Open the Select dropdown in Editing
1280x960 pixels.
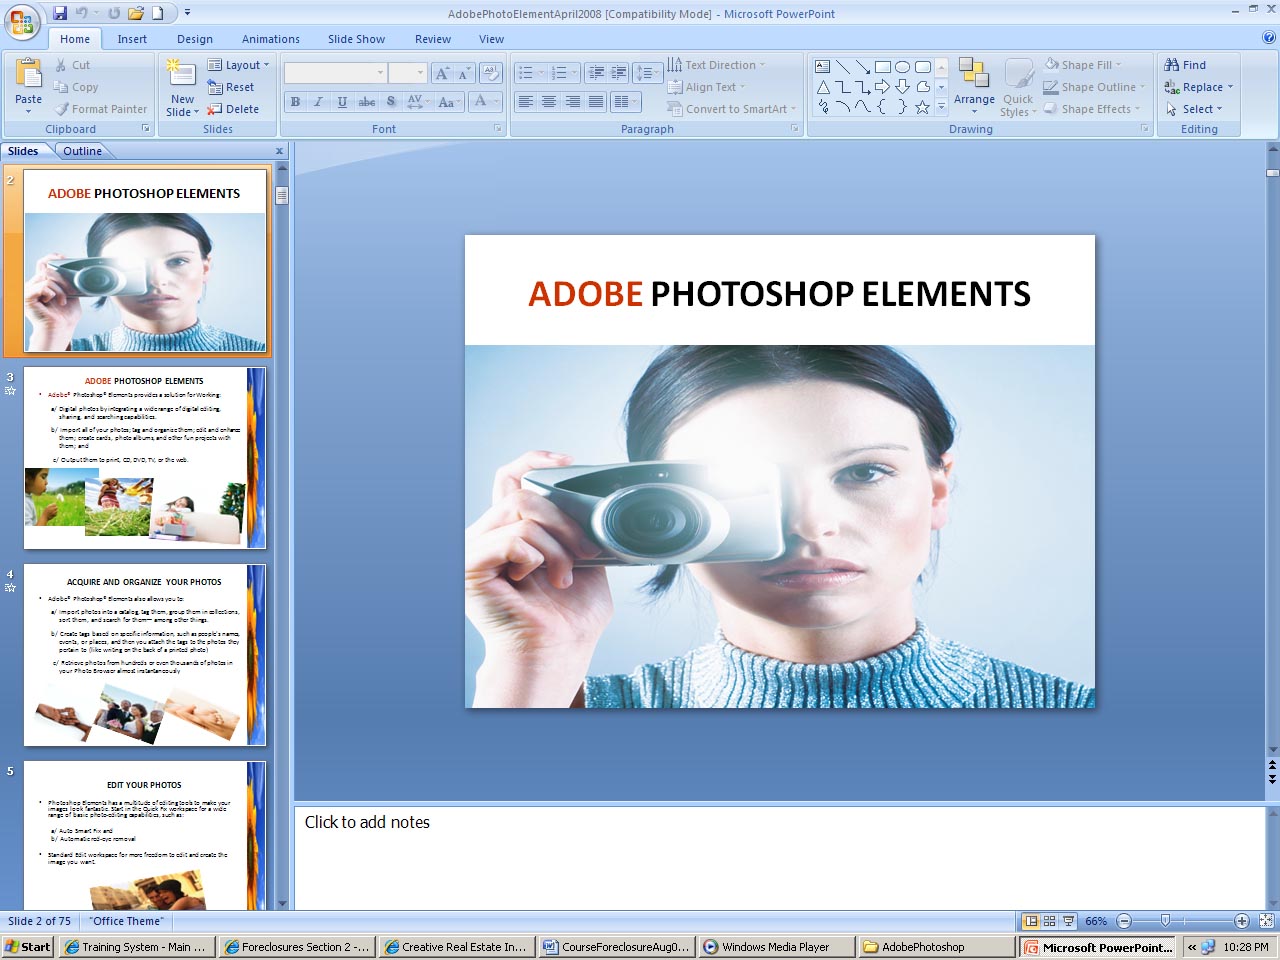click(1194, 109)
